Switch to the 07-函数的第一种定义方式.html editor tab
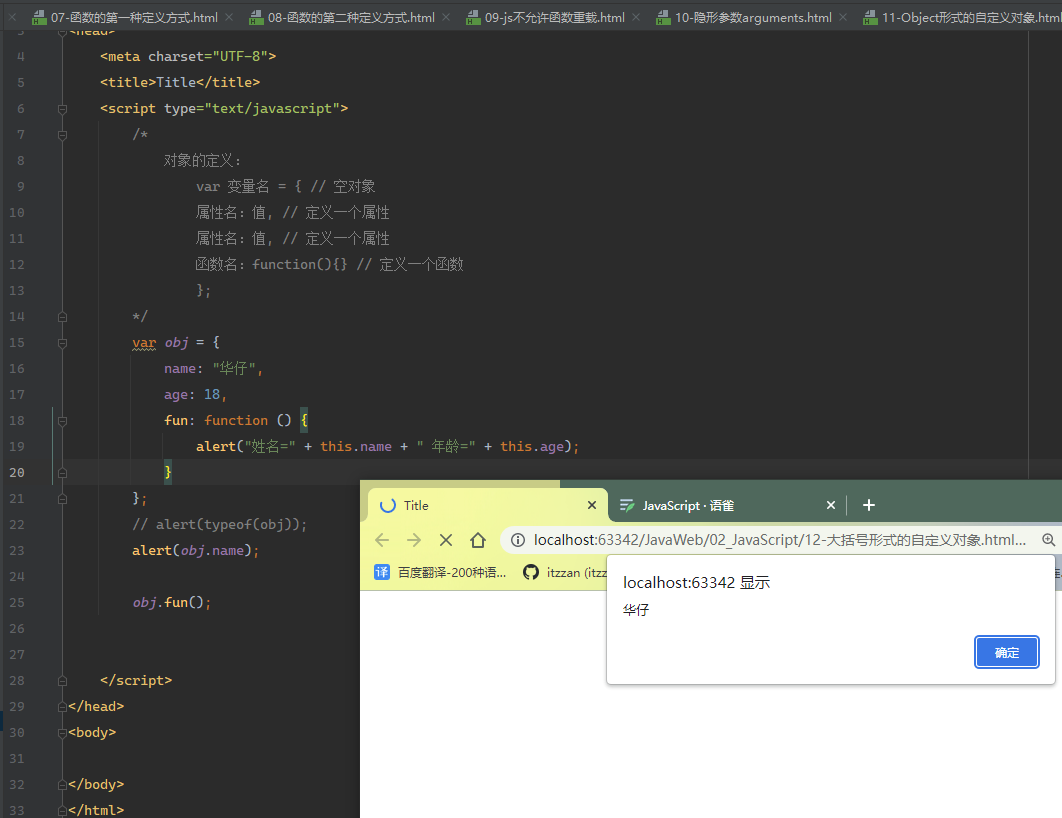This screenshot has width=1062, height=818. (x=134, y=18)
